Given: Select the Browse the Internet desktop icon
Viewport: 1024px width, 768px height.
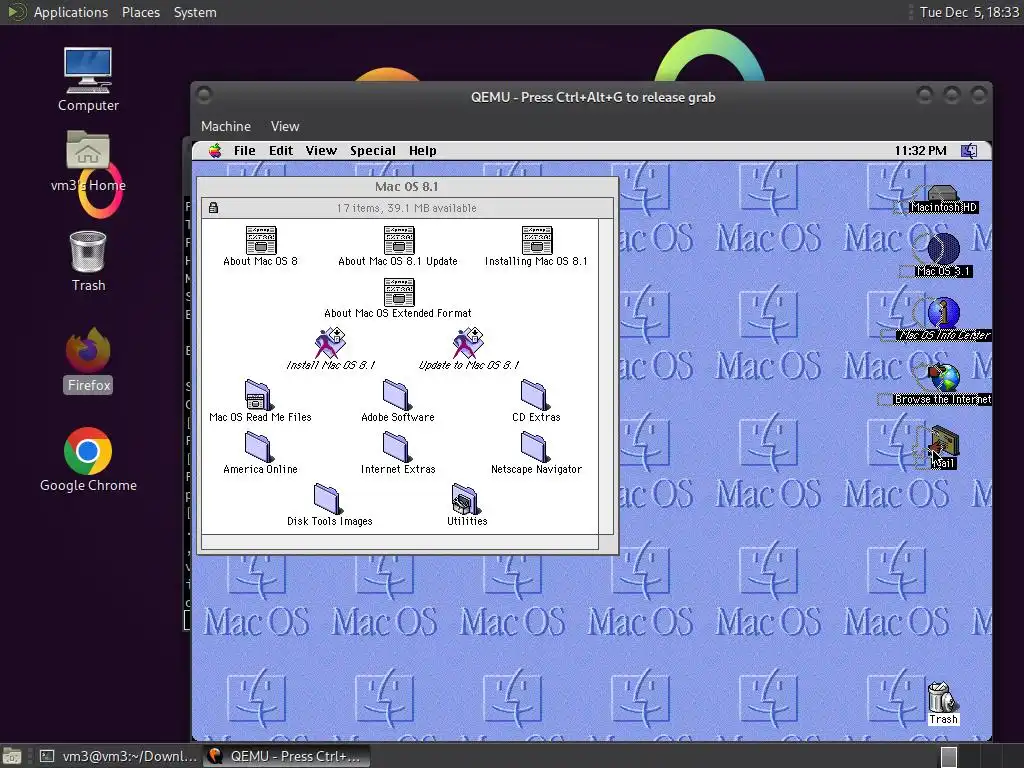Looking at the screenshot, I should pos(943,377).
